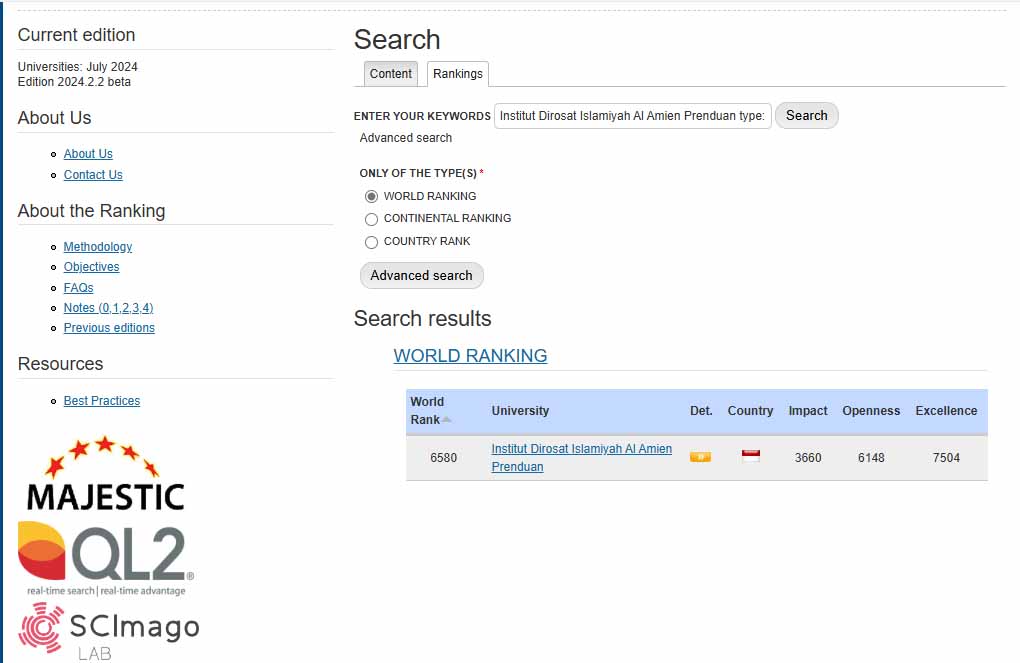Click inside the keywords input field
Viewport: 1020px width, 663px height.
point(630,115)
